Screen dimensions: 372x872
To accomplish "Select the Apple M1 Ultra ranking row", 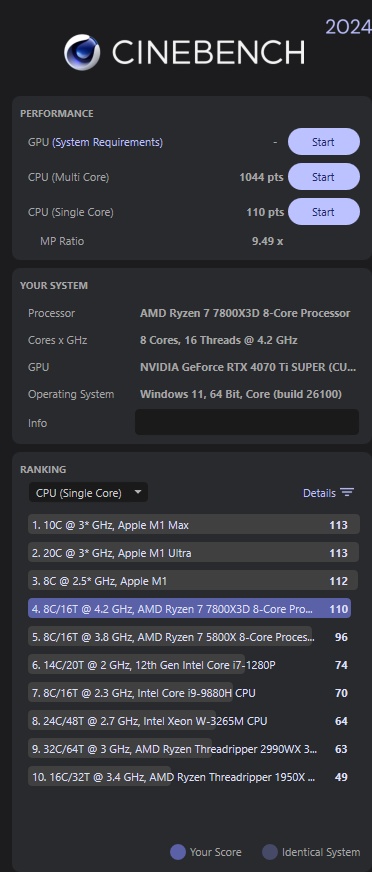I will (x=194, y=553).
